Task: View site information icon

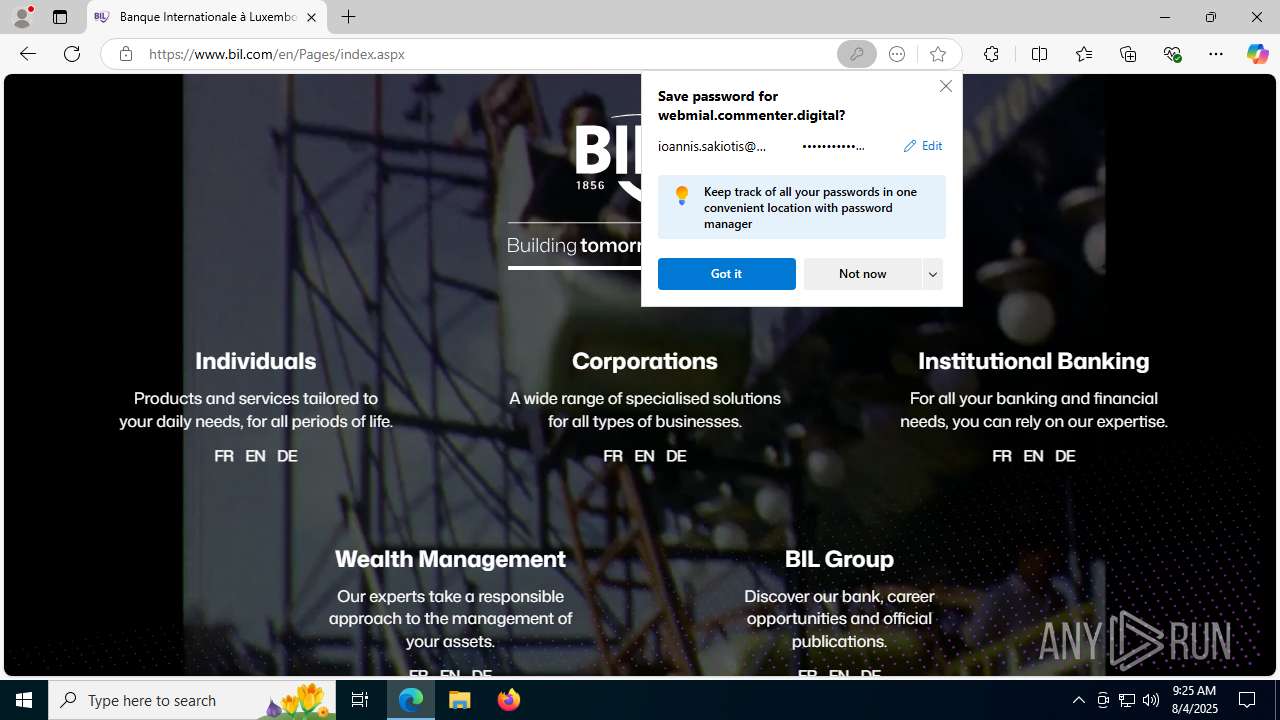Action: [125, 54]
